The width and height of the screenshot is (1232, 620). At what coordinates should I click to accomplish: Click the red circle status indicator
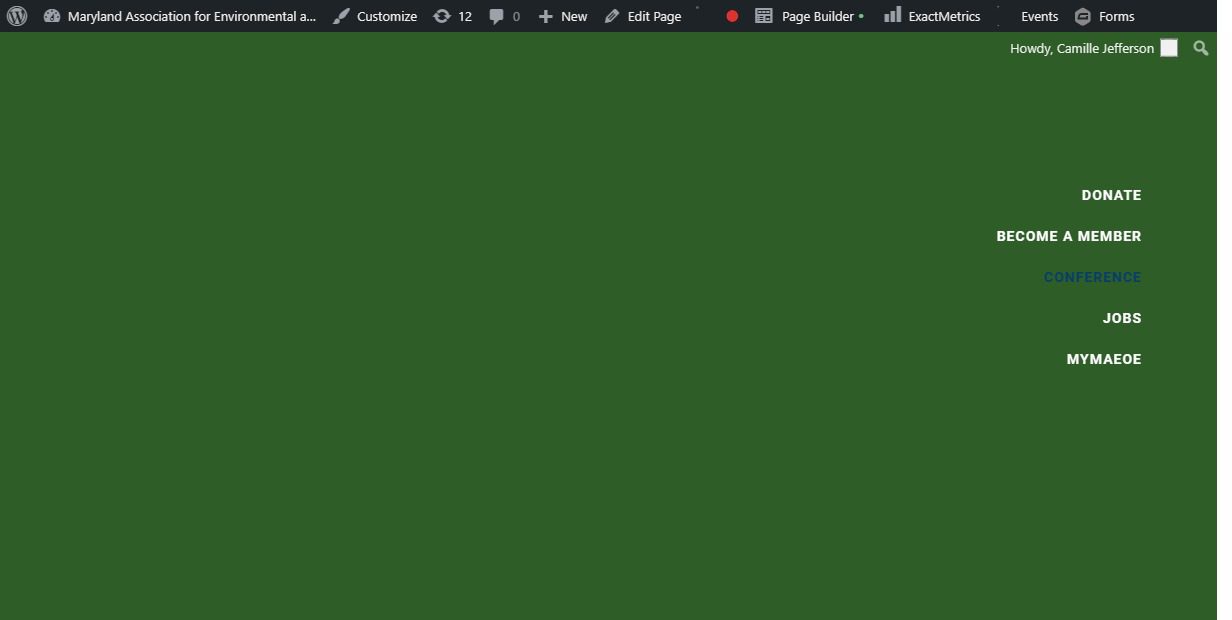pyautogui.click(x=732, y=16)
